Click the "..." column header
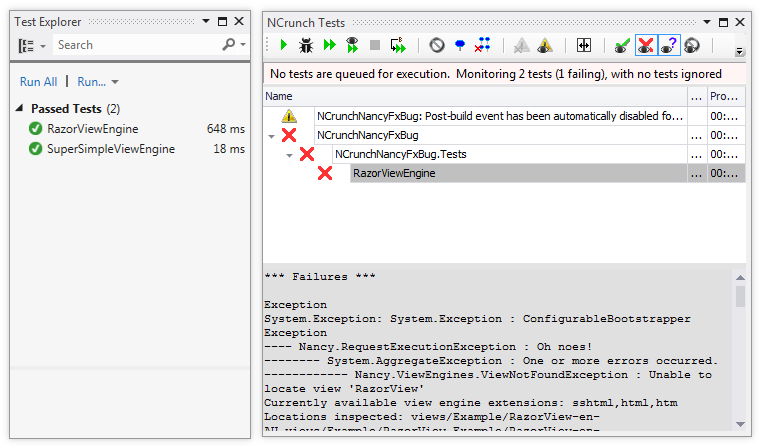Screen dimensions: 764x448 (x=697, y=97)
